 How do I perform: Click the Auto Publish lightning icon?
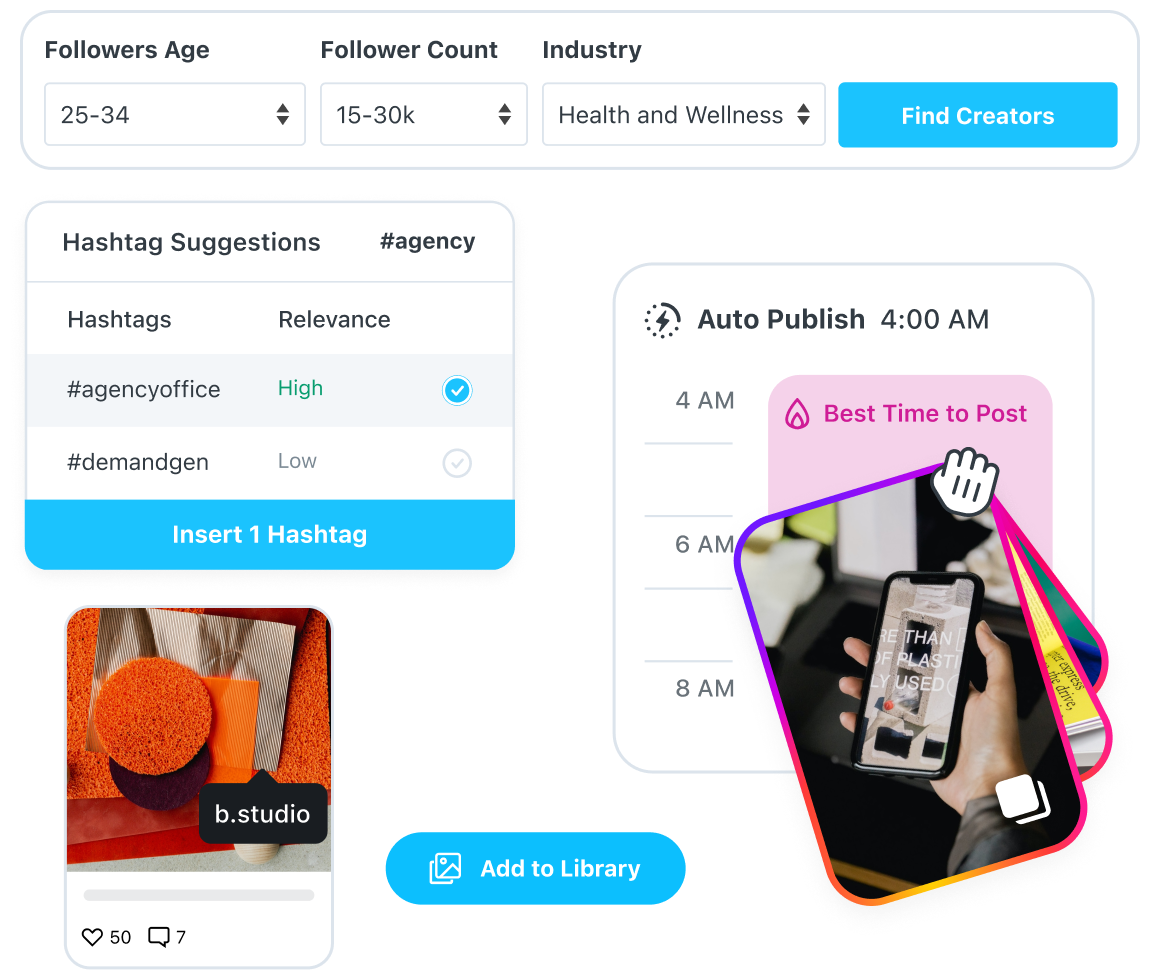661,320
